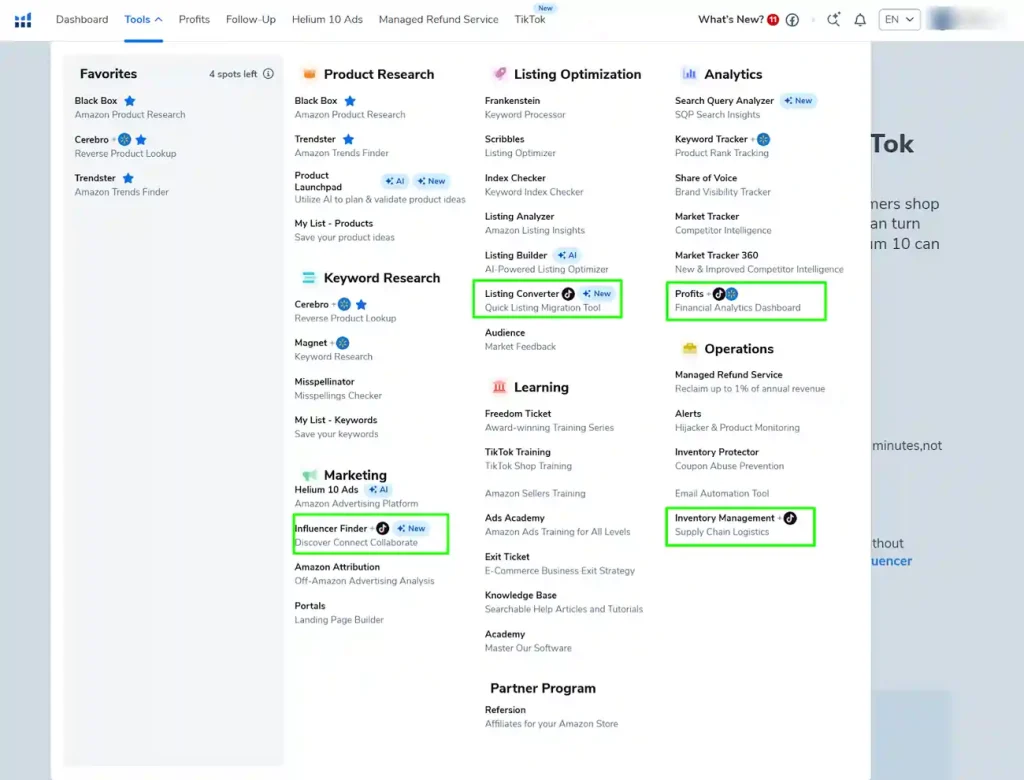
Task: Click TikTok icon next to Influencer Finder
Action: click(383, 528)
